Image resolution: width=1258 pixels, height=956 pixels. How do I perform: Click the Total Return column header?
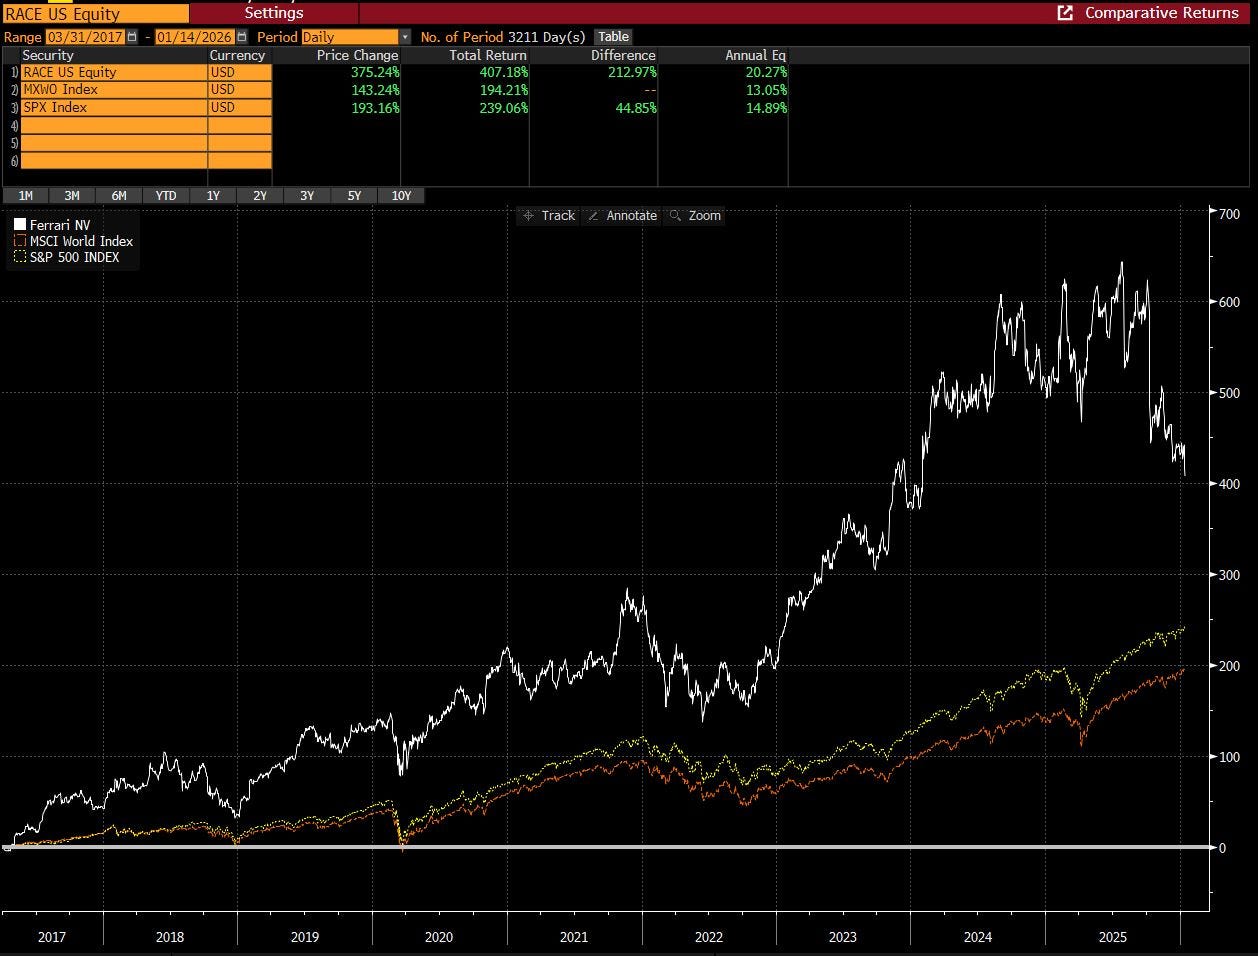click(x=489, y=55)
